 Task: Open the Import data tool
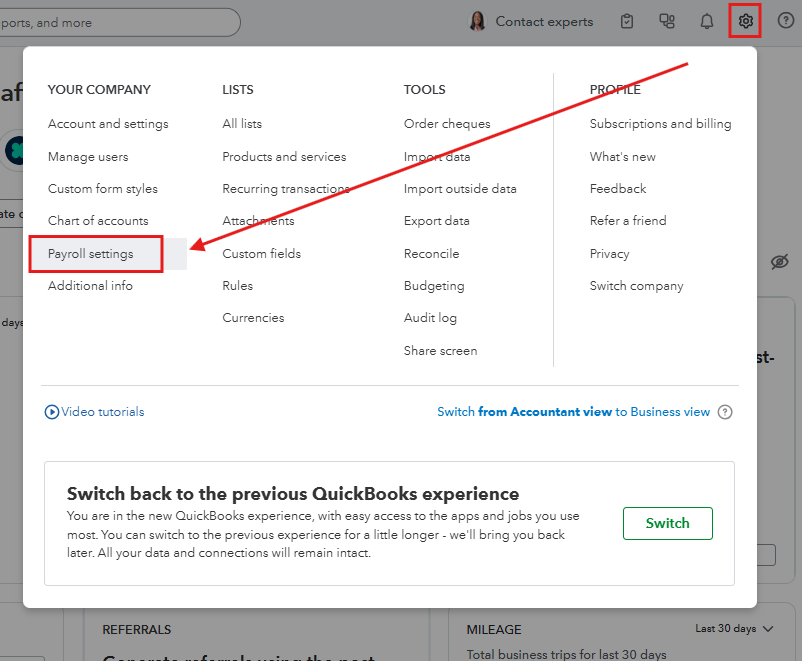(x=437, y=157)
